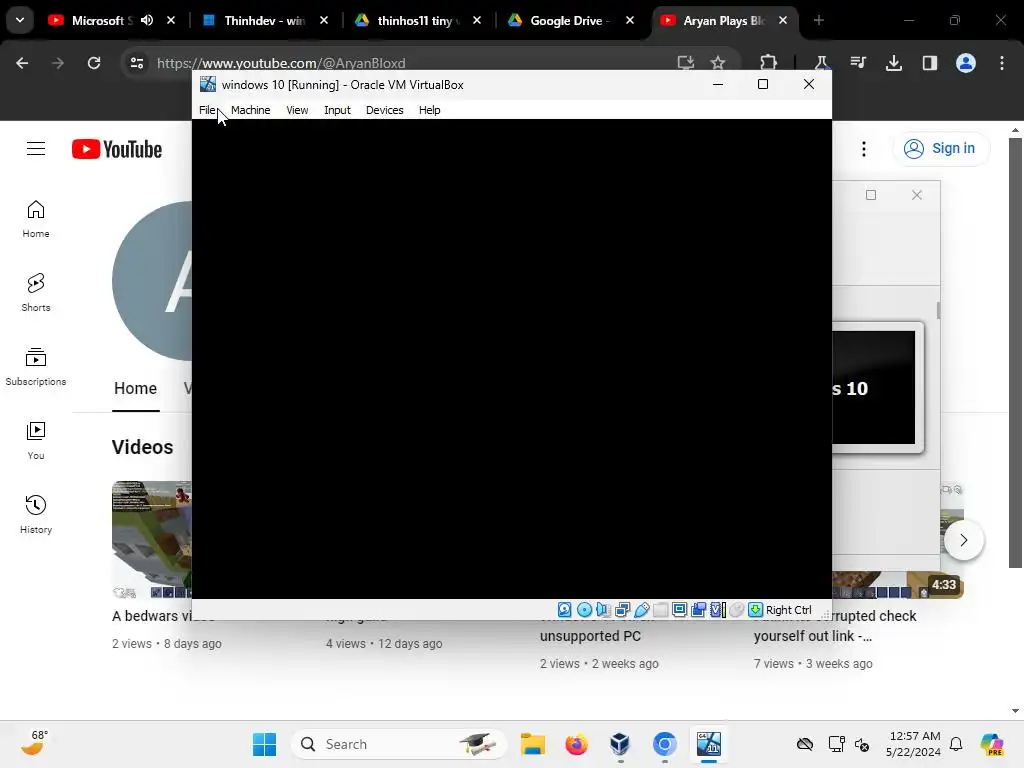Open the A bedwars video thumbnail
Screen dimensions: 1024x768
pos(152,539)
